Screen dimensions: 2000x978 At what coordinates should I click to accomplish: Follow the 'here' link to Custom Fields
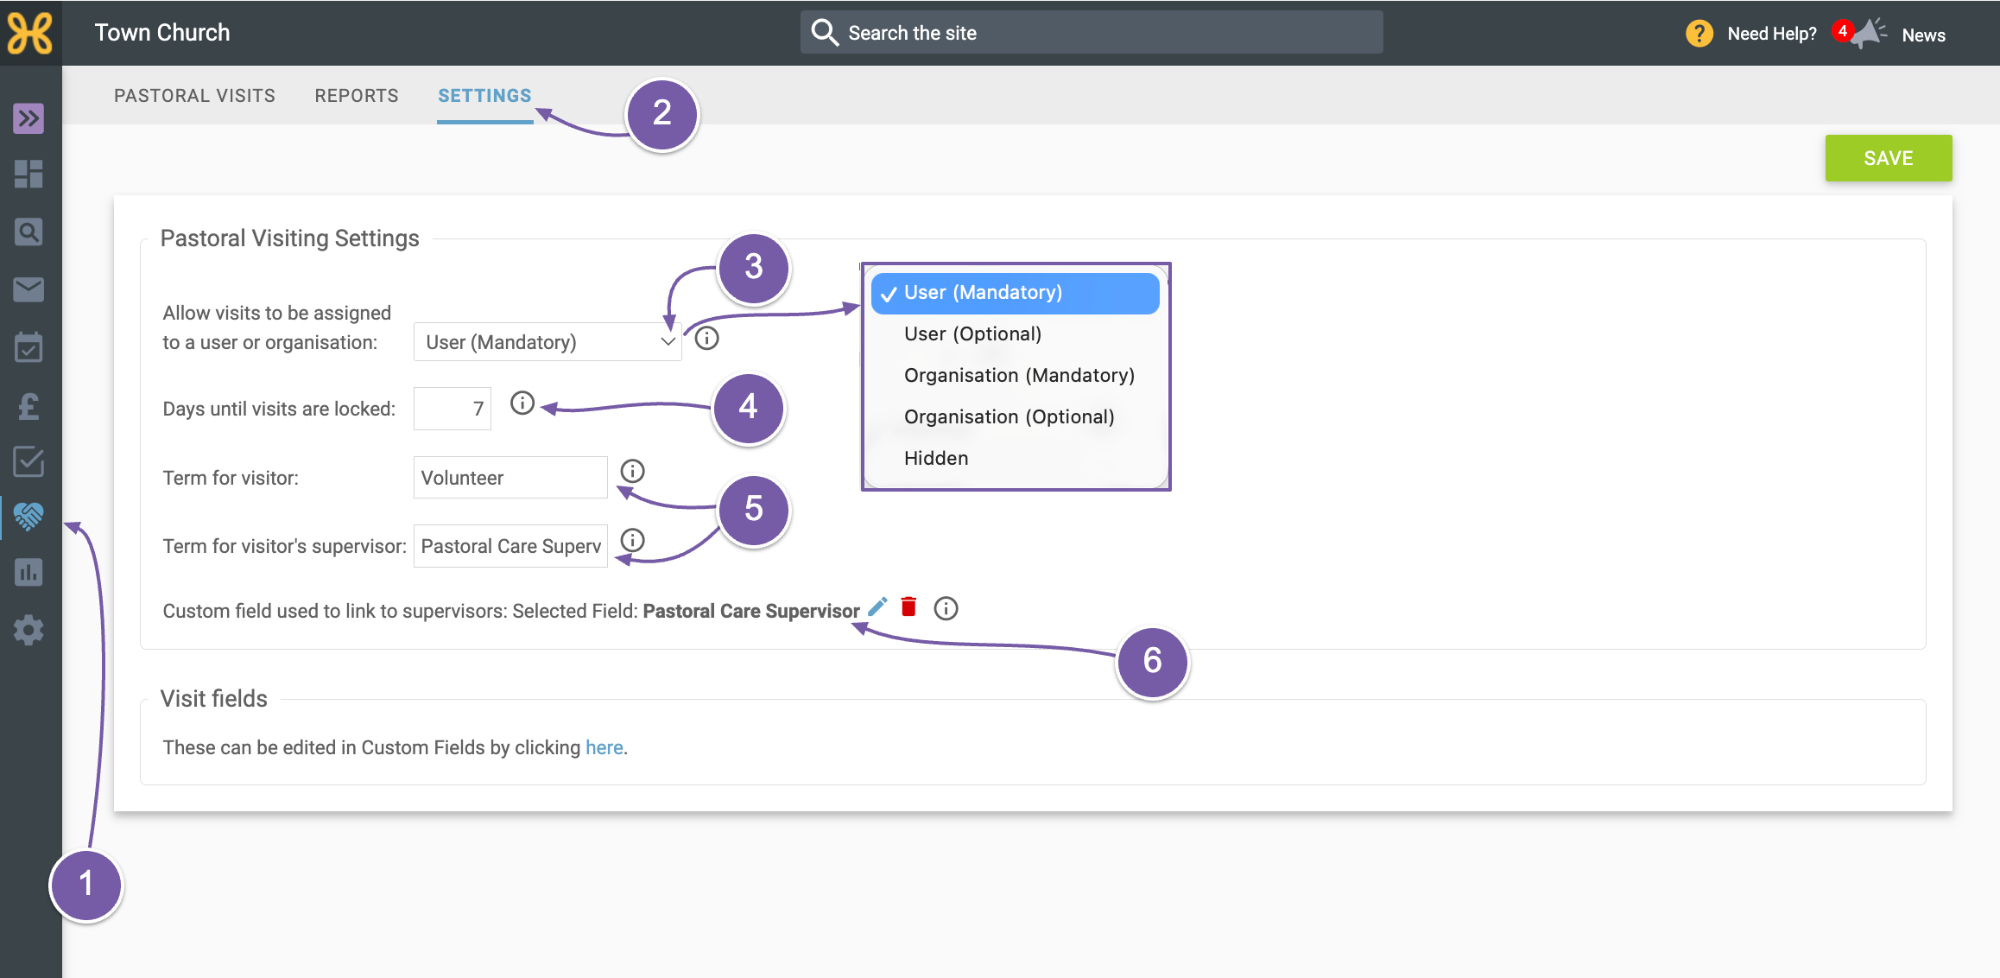tap(604, 748)
